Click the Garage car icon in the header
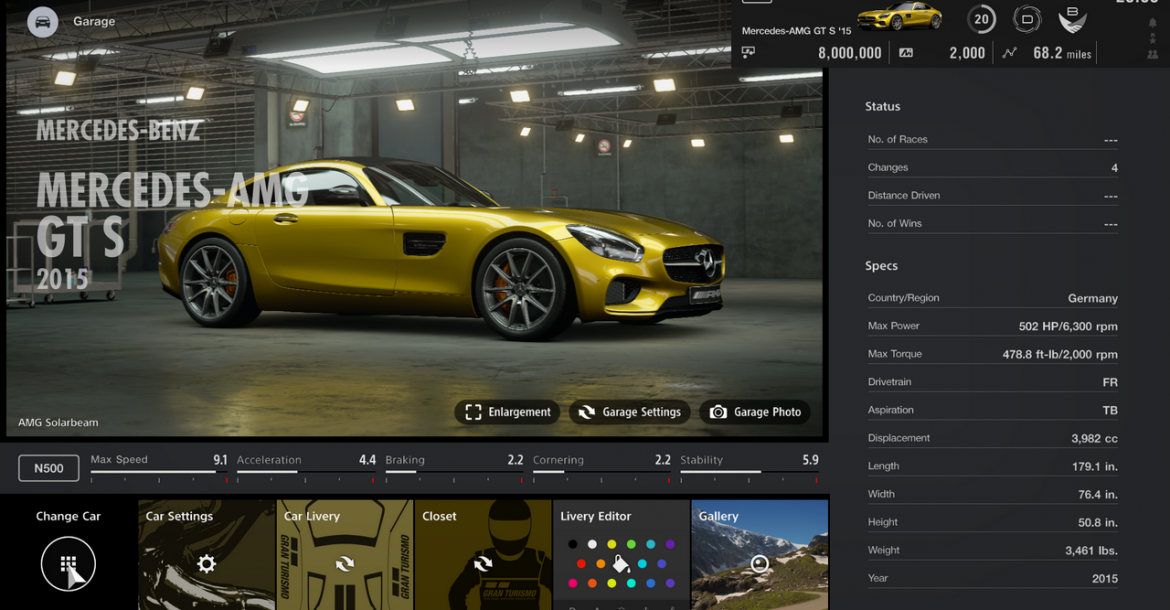 click(x=42, y=21)
